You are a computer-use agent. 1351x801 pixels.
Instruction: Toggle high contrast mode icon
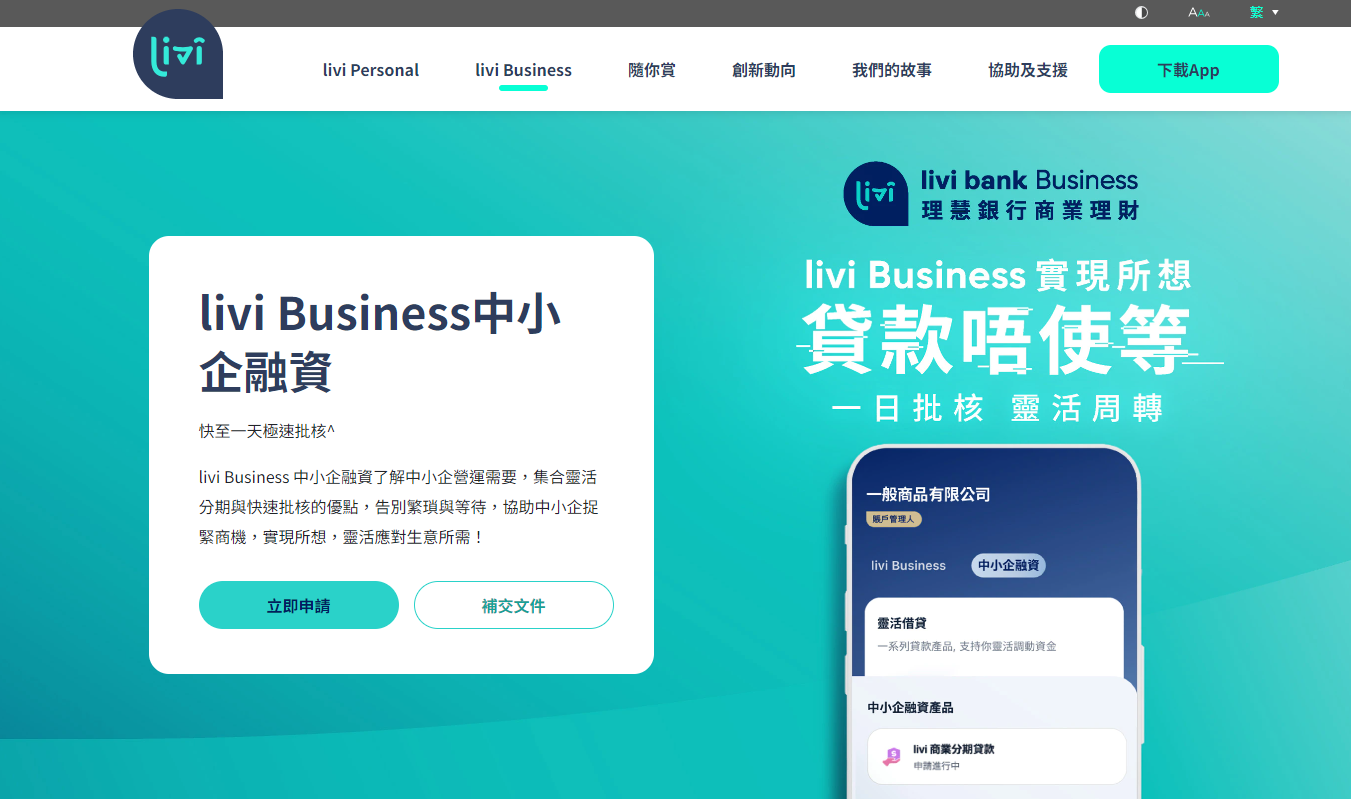coord(1142,12)
